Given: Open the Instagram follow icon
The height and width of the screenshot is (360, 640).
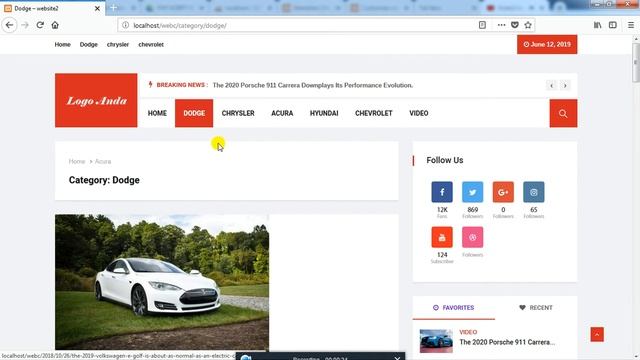Looking at the screenshot, I should tap(534, 192).
